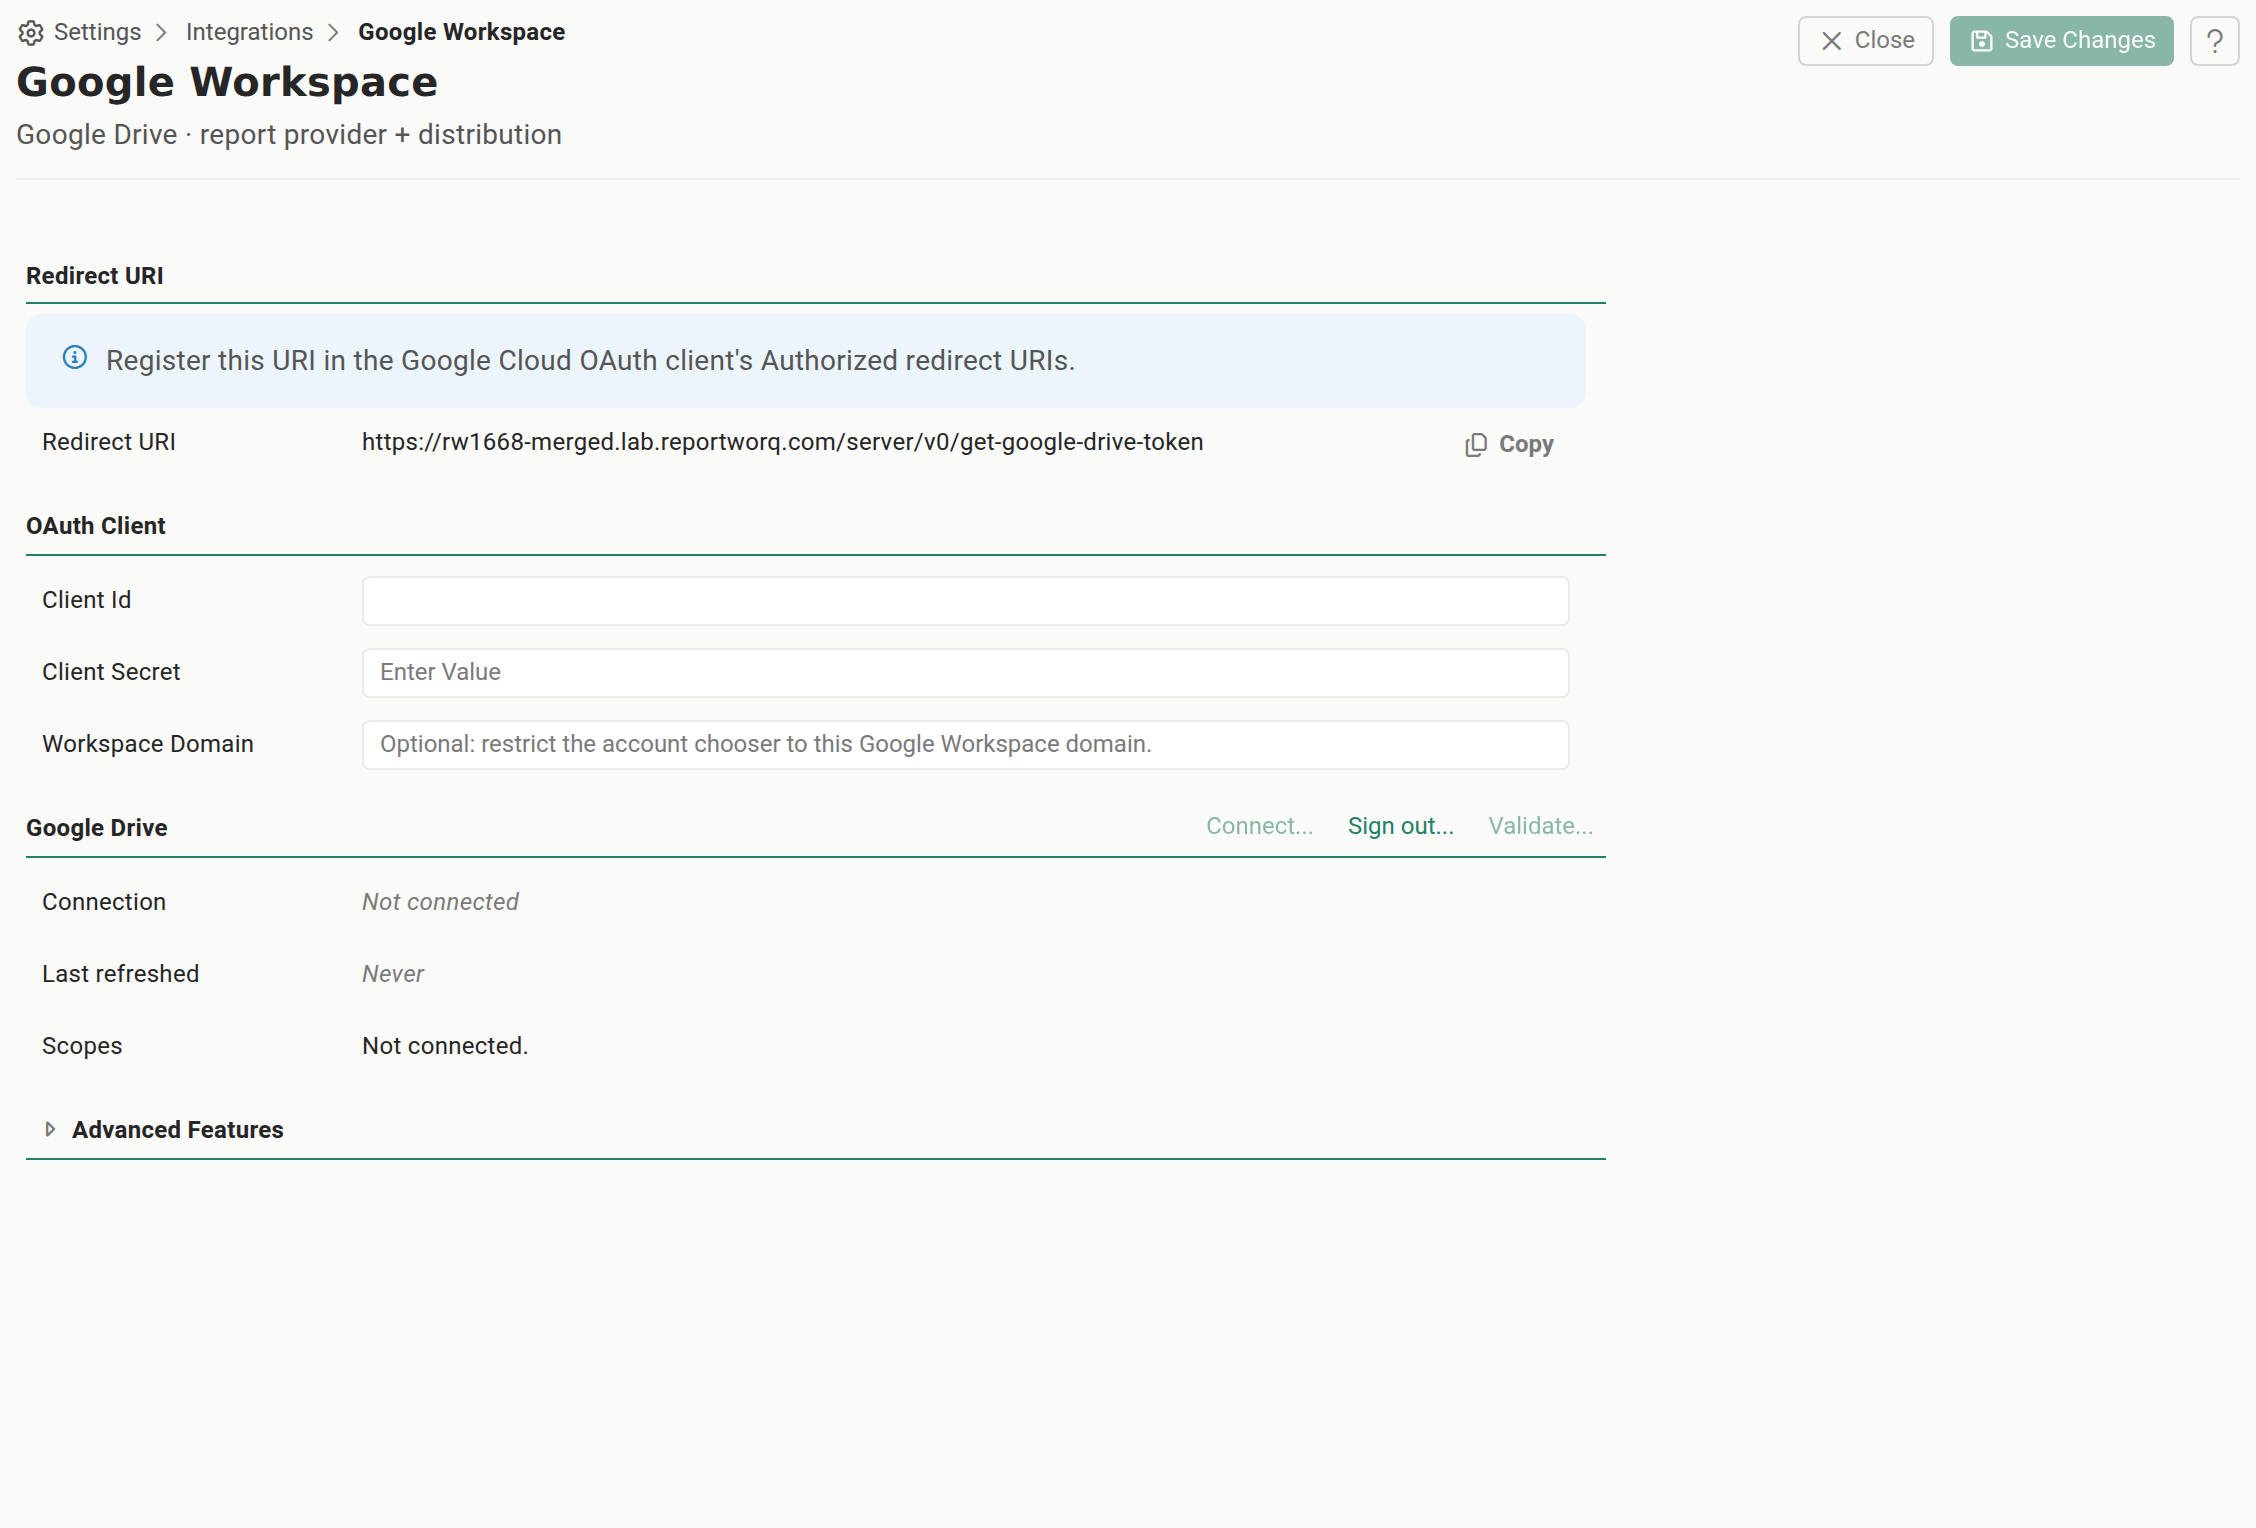Click the redirect URI URL text

coord(782,442)
